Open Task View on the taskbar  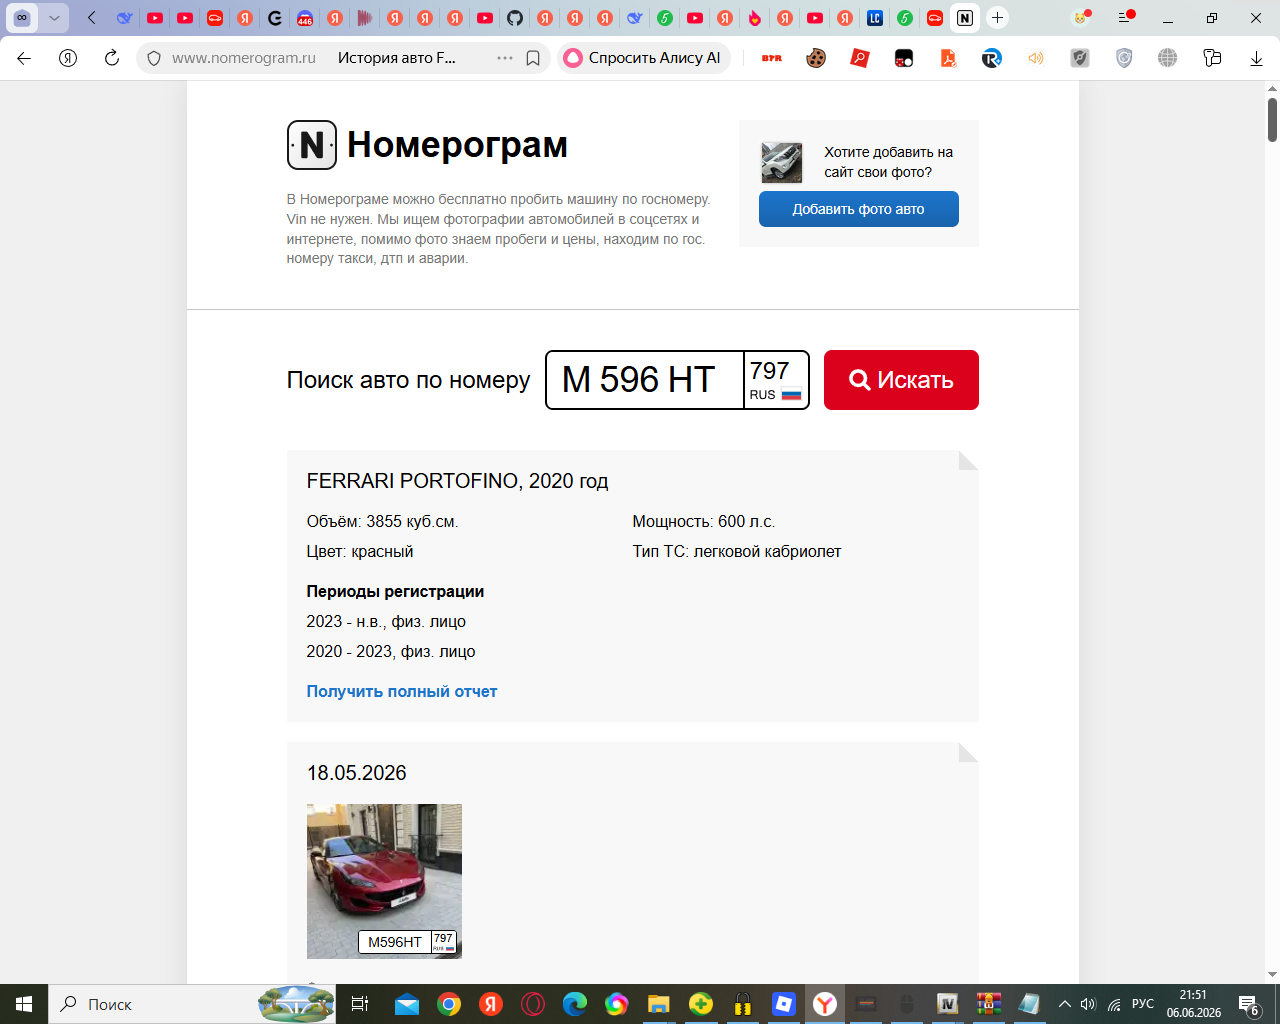tap(360, 1004)
